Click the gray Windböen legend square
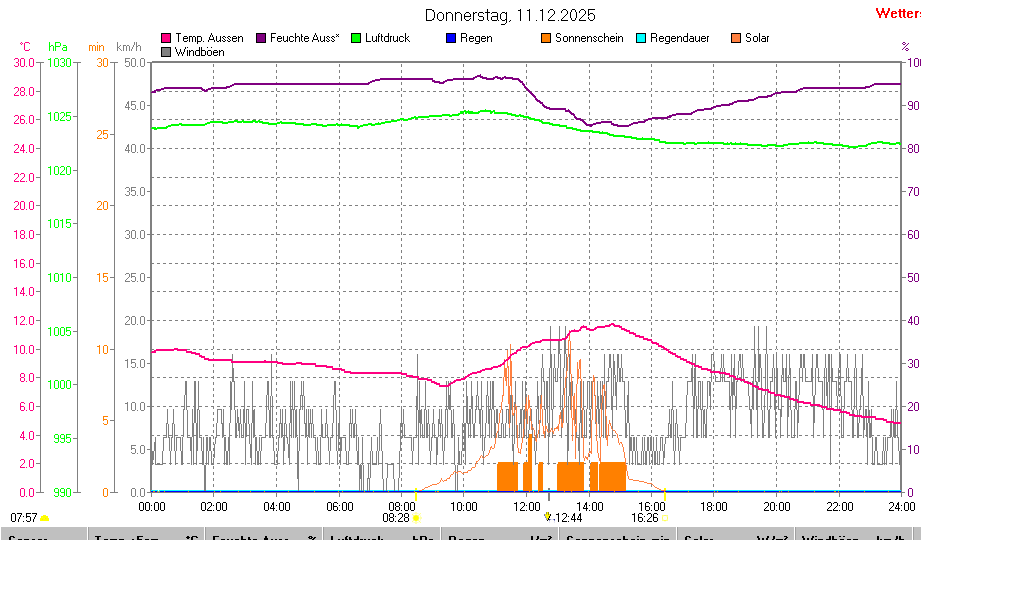Image resolution: width=1024 pixels, height=608 pixels. pos(166,51)
